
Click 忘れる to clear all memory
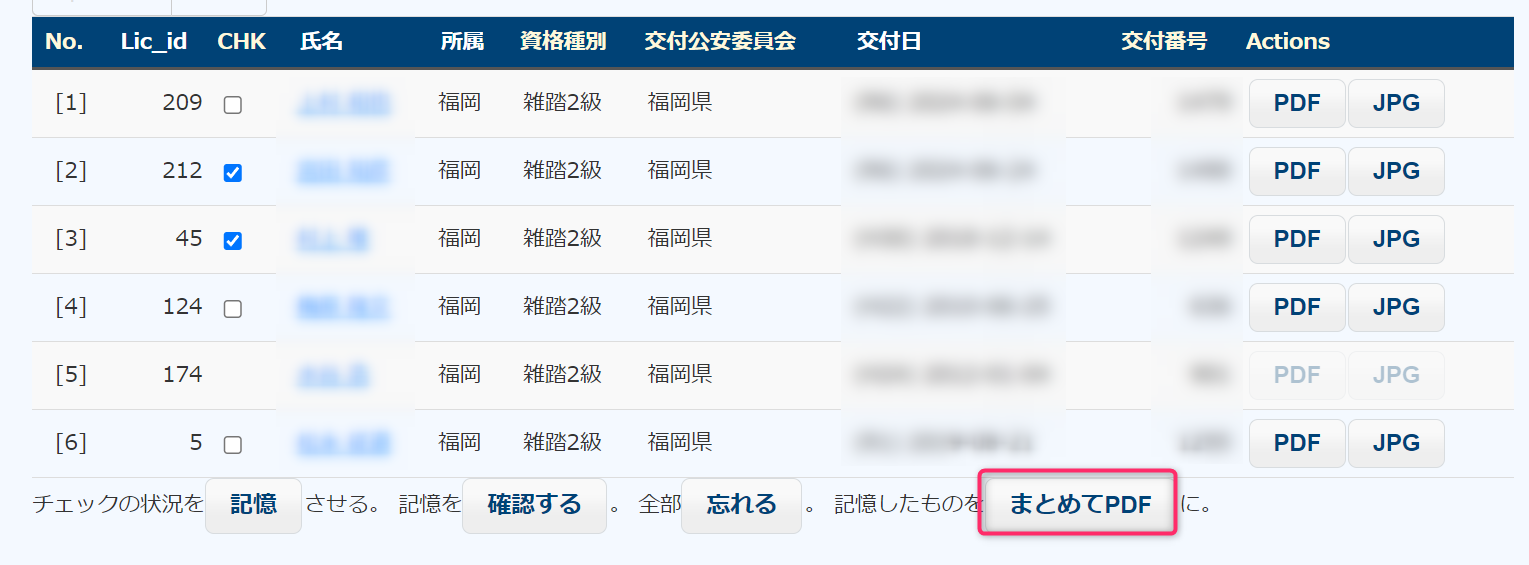[x=741, y=505]
